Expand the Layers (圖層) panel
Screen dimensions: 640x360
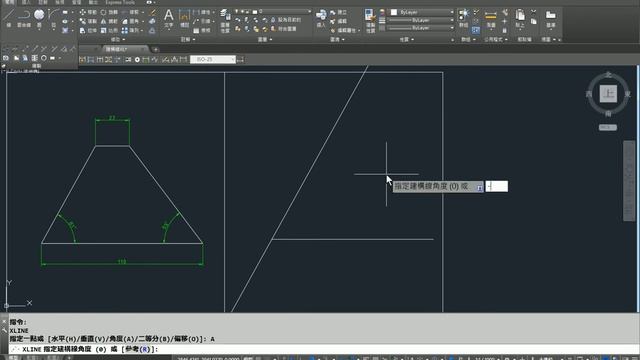coord(265,40)
